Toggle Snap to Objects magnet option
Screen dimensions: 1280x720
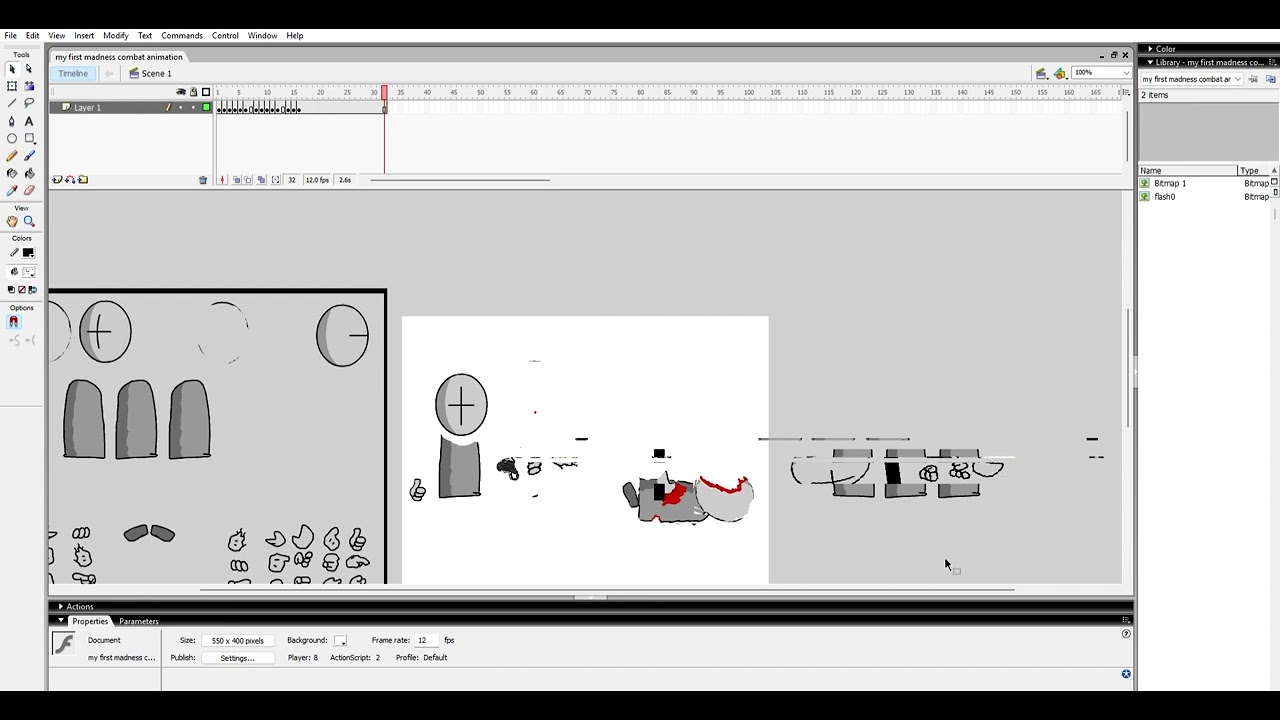click(x=13, y=322)
